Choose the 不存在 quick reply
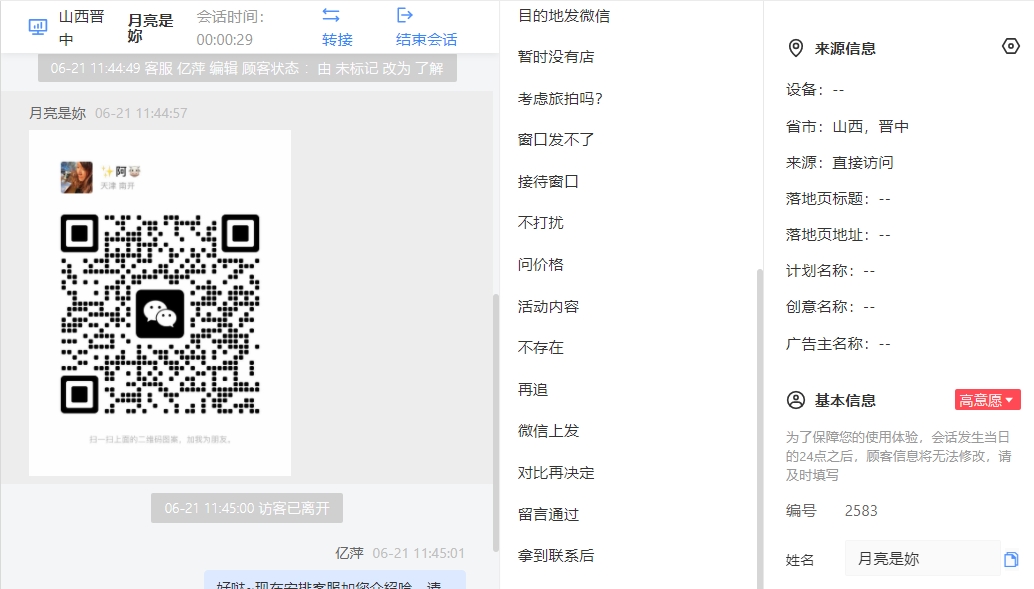The width and height of the screenshot is (1034, 589). [541, 348]
